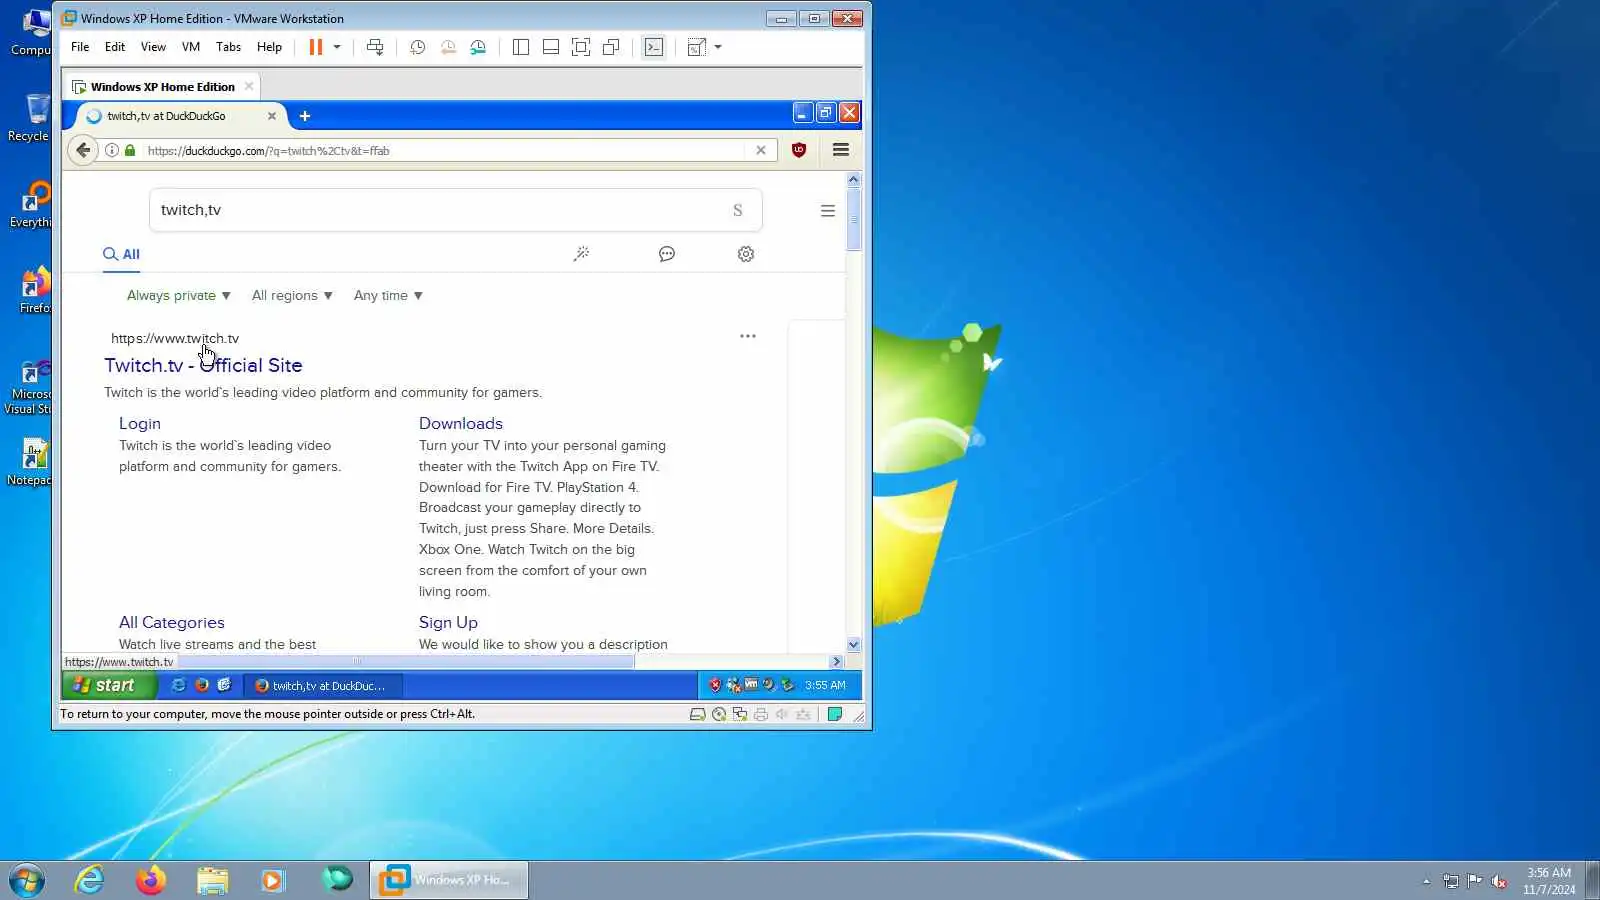Open the power options dropdown beside pause
This screenshot has height=900, width=1600.
[x=337, y=47]
